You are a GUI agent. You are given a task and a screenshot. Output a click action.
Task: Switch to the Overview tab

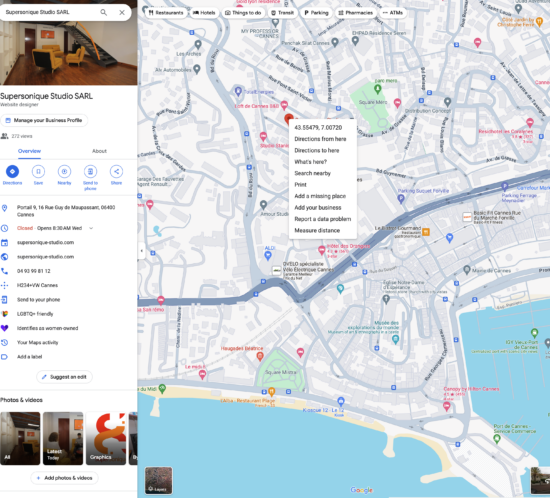(x=29, y=151)
